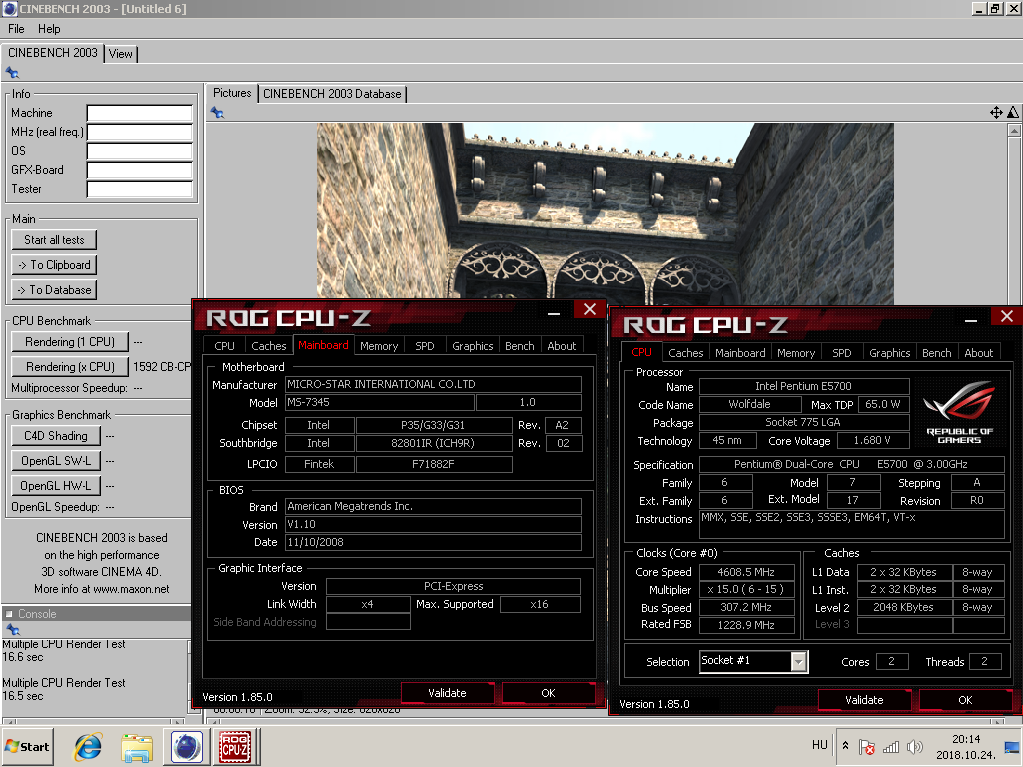This screenshot has width=1023, height=767.
Task: Open Memory tab in Mainboard CPU-Z window
Action: pyautogui.click(x=379, y=346)
